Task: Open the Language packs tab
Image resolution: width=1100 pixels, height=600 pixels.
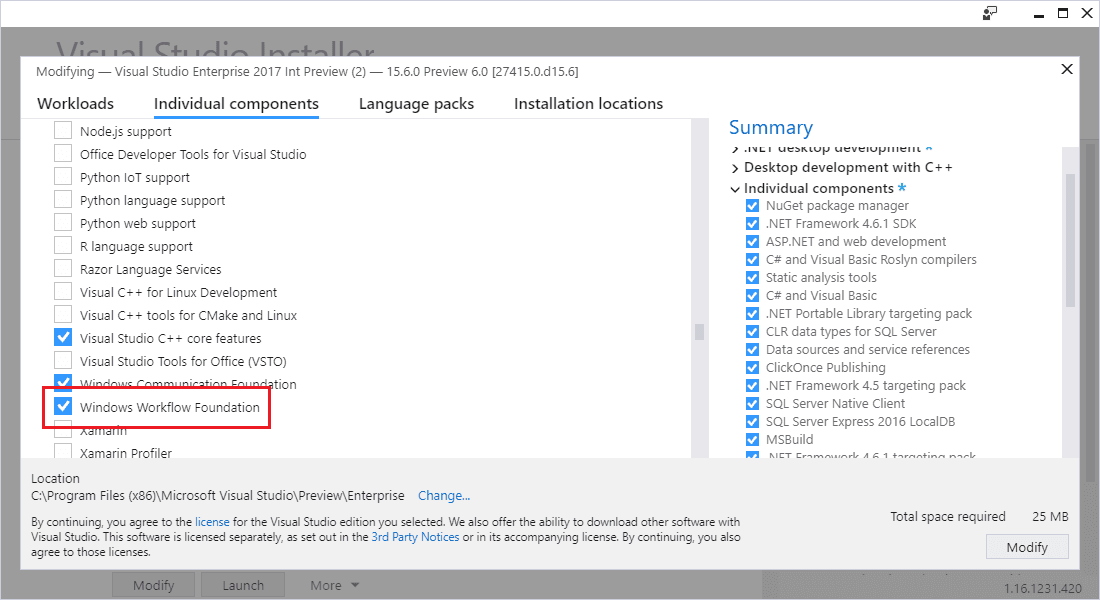Action: 416,104
